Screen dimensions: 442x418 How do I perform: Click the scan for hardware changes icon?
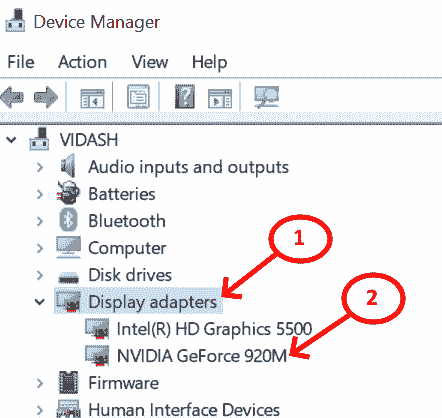266,97
